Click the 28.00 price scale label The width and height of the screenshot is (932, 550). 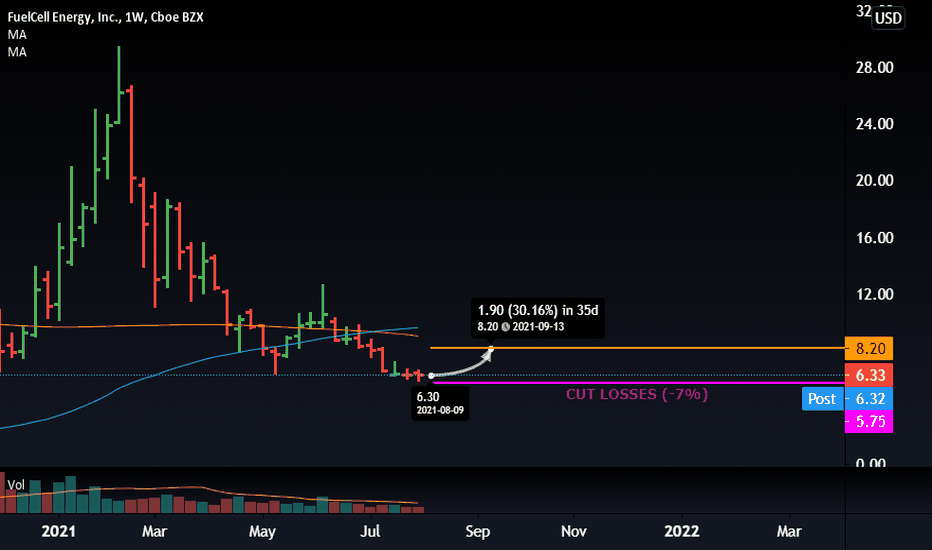pyautogui.click(x=874, y=68)
